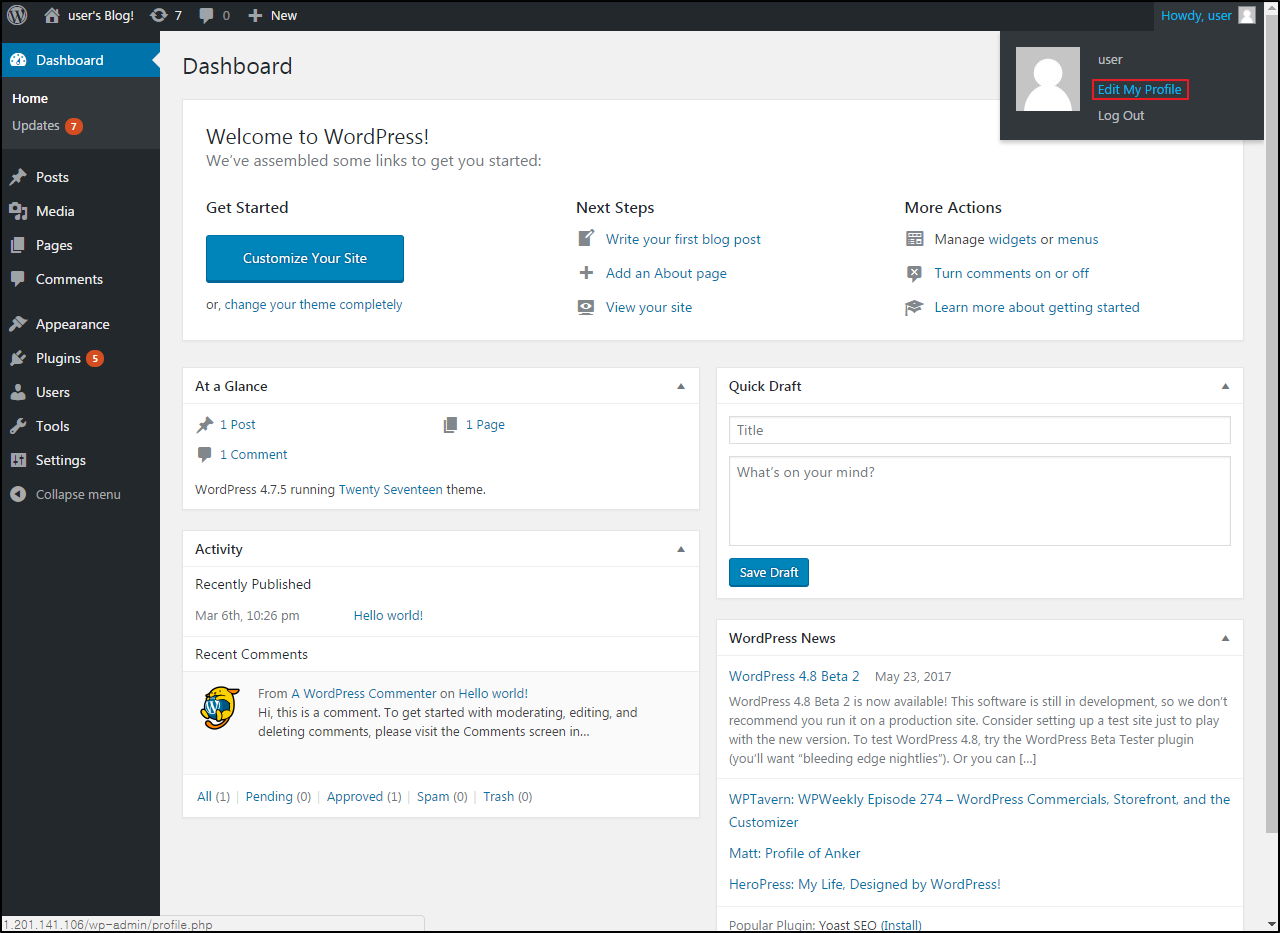Screen dimensions: 1280x933
Task: Click the plus icon beside New
Action: tap(255, 15)
